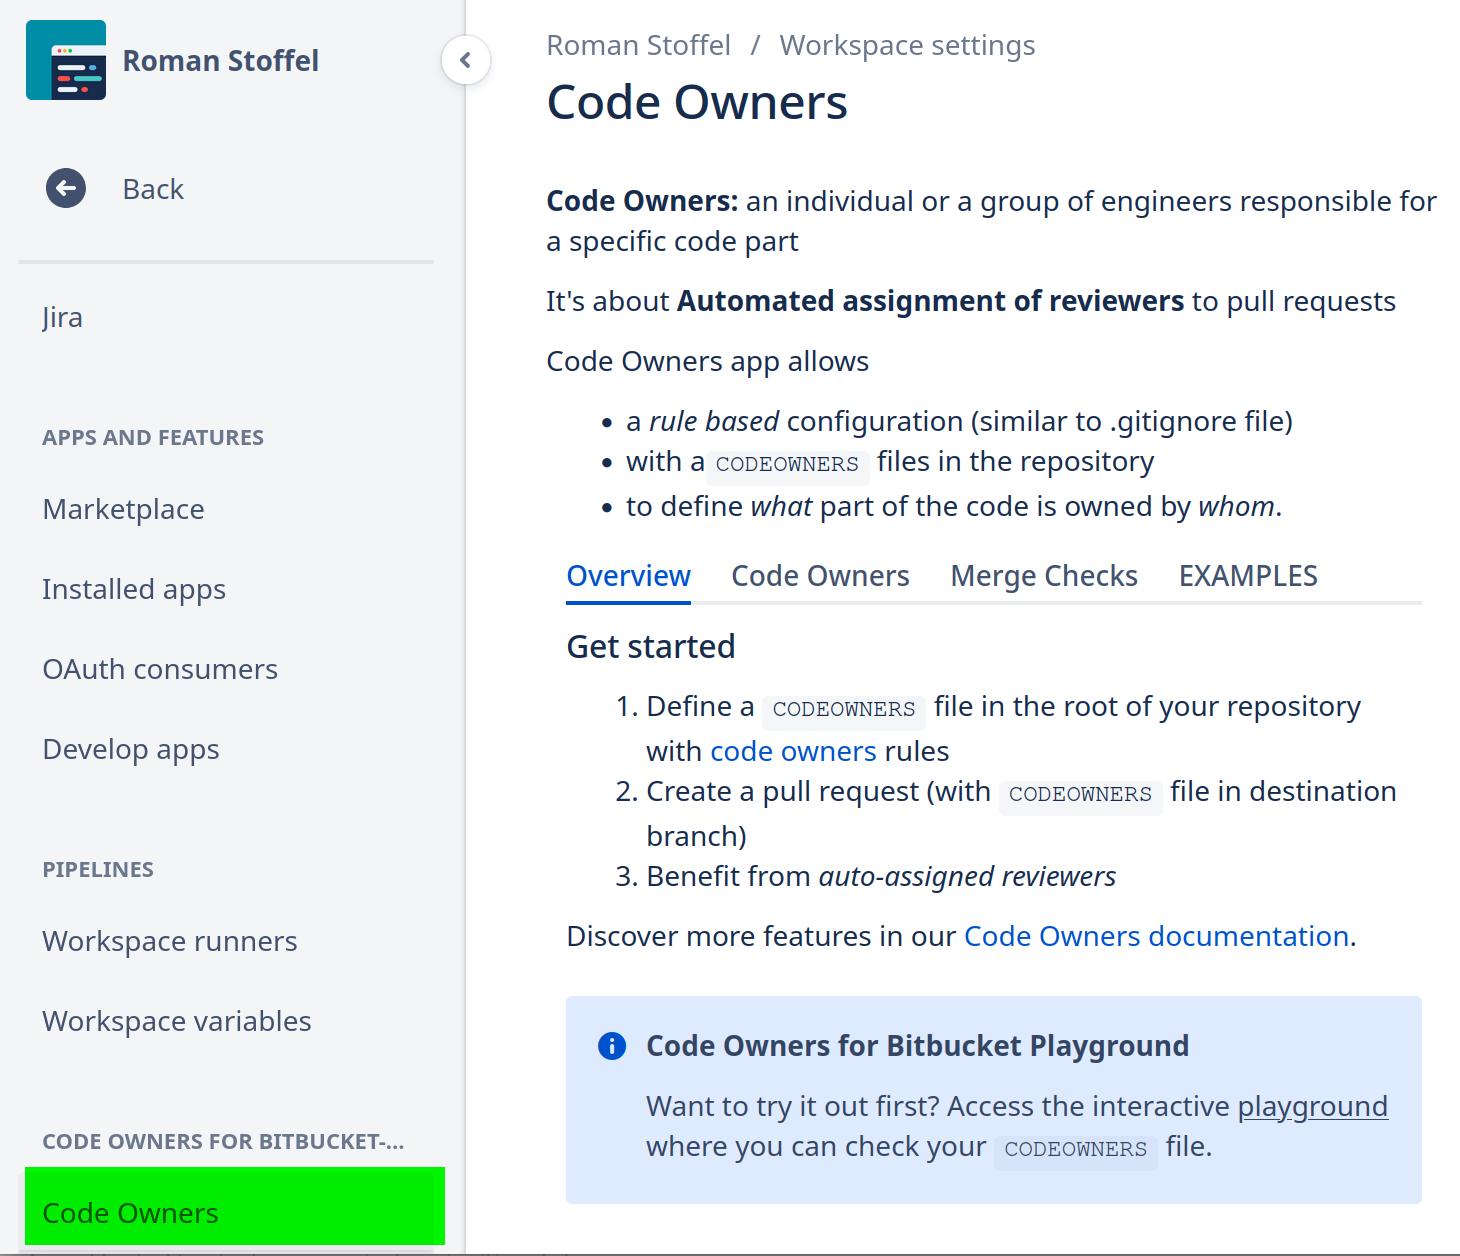Select OAuth consumers in sidebar
The image size is (1460, 1256).
[160, 669]
